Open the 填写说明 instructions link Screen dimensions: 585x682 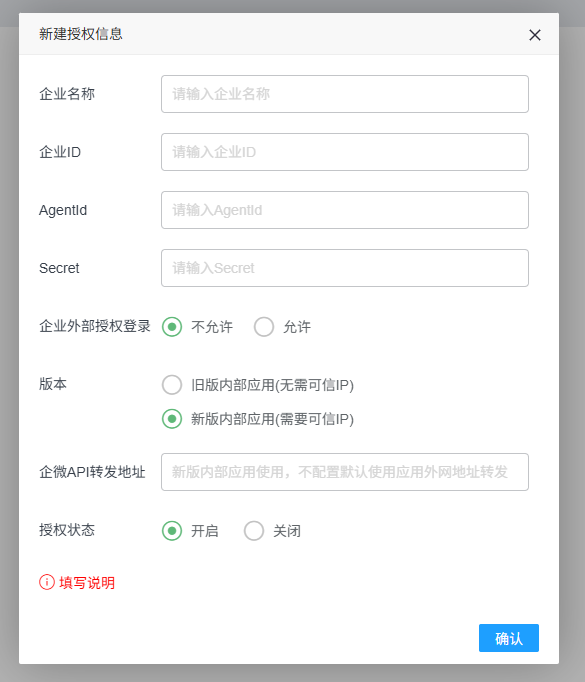[x=87, y=582]
